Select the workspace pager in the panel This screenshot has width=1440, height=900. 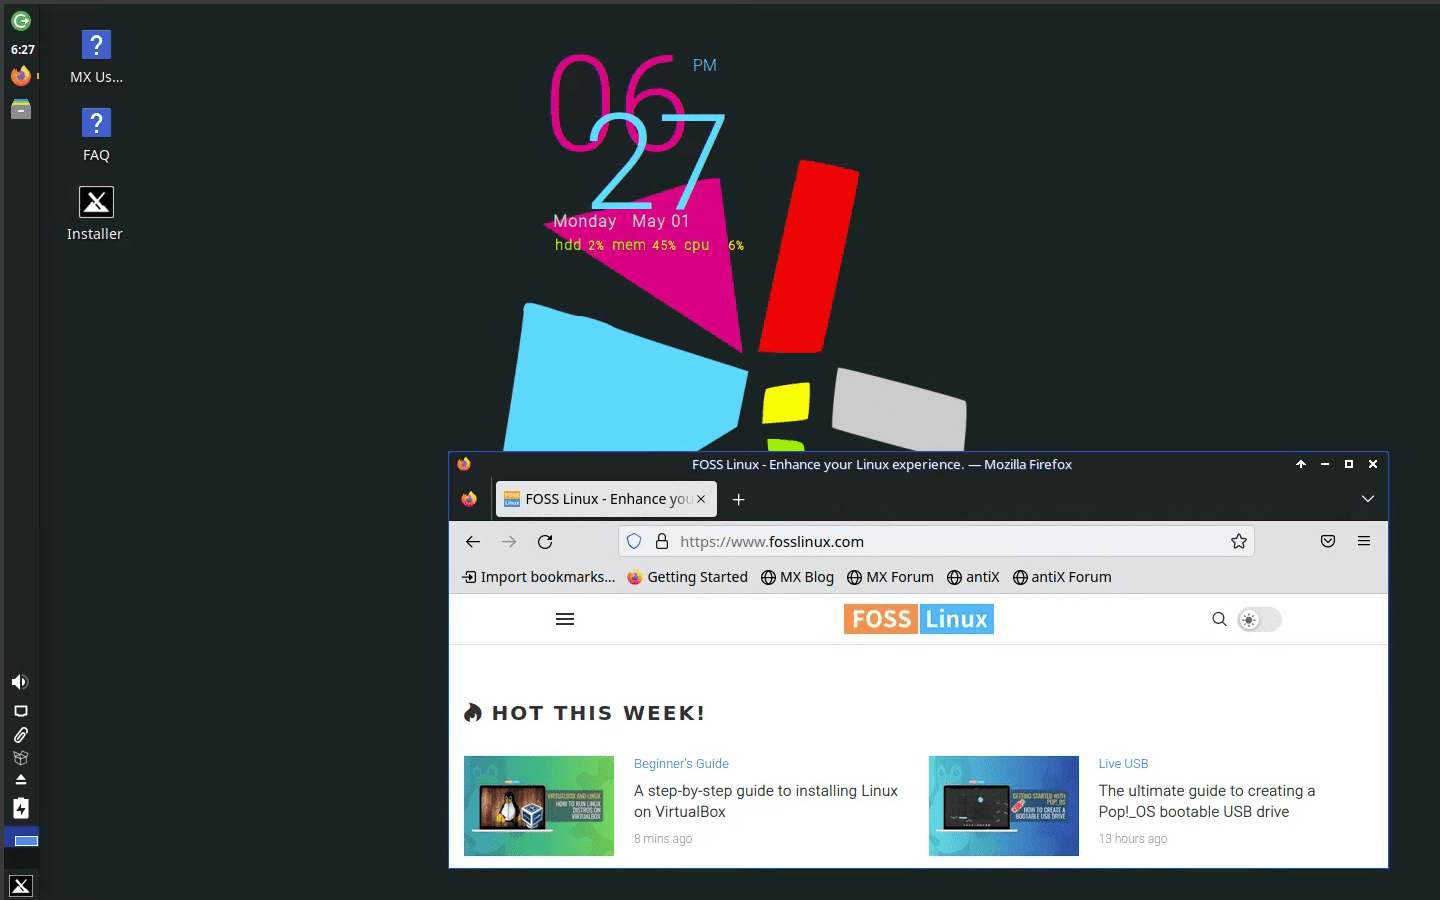[21, 838]
